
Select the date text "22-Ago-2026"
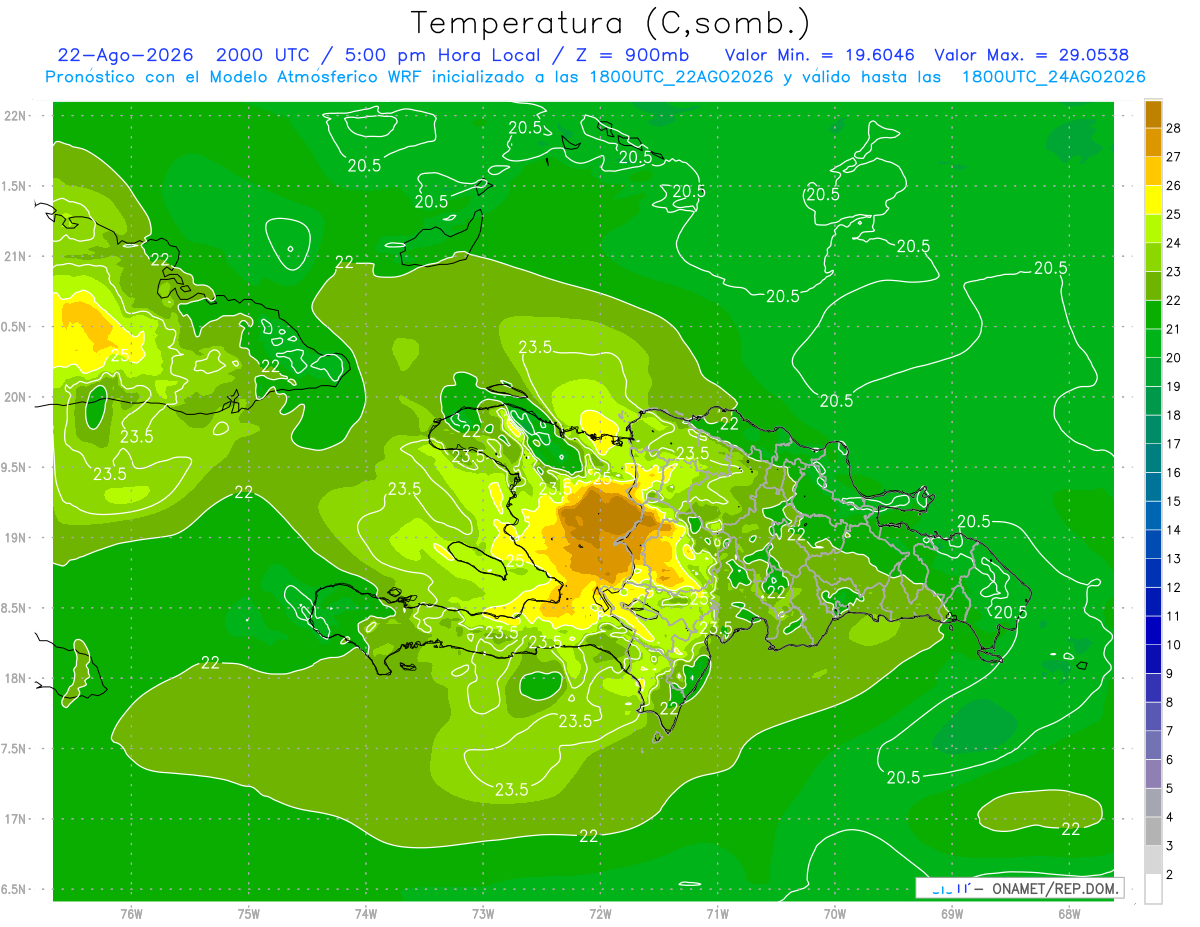[126, 55]
